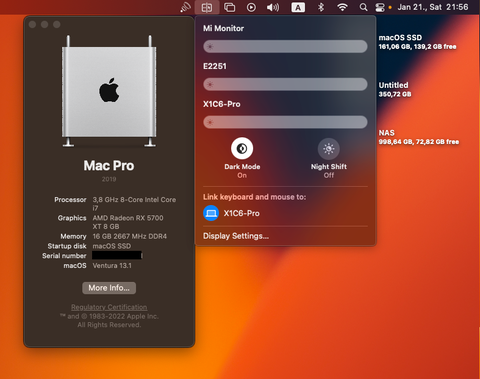The image size is (480, 379).
Task: Click the blacked-out serial number field
Action: pos(117,256)
